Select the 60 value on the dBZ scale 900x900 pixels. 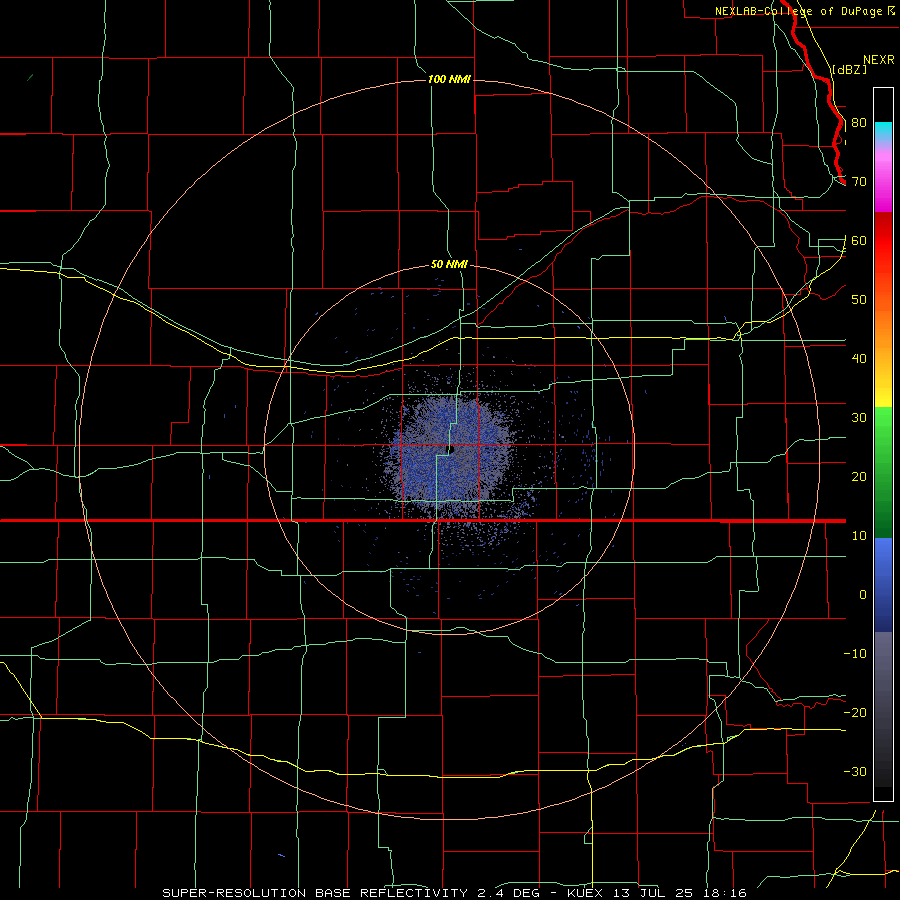click(x=859, y=240)
